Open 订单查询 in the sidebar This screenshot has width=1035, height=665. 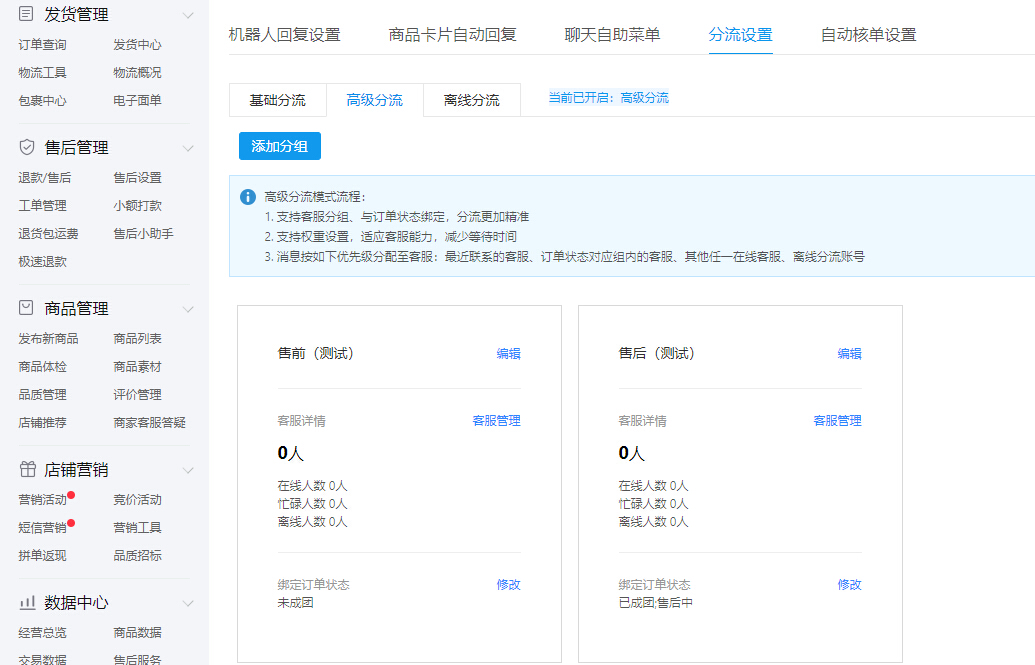(43, 45)
